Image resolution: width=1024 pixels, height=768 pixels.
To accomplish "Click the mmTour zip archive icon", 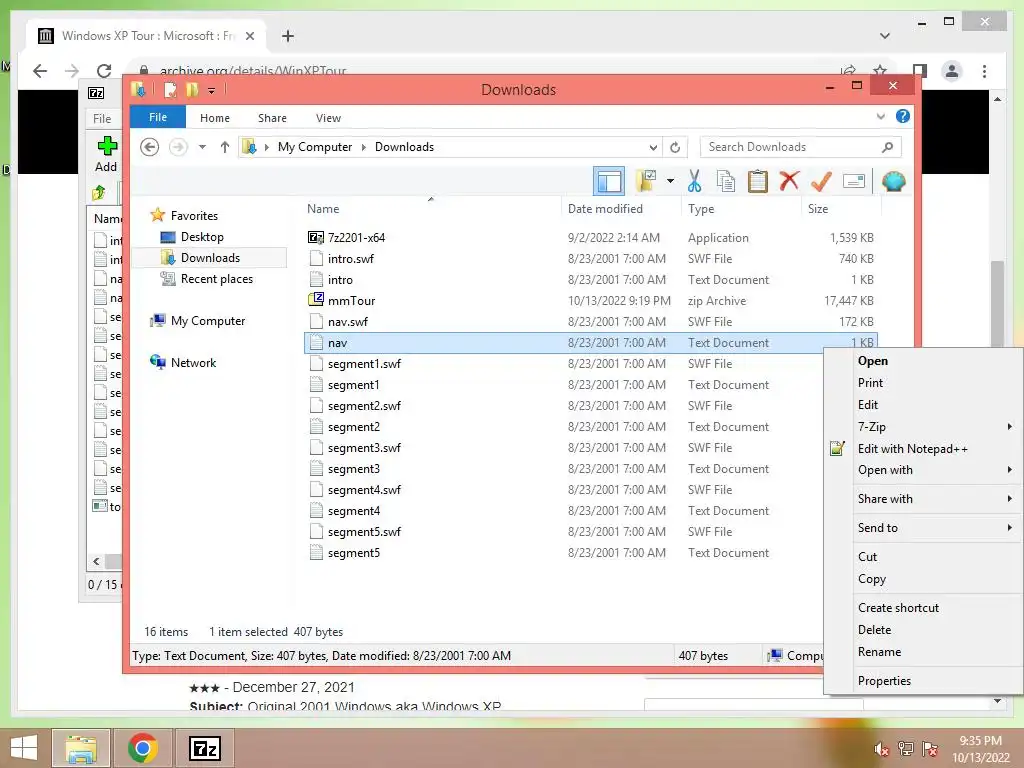I will tap(316, 300).
